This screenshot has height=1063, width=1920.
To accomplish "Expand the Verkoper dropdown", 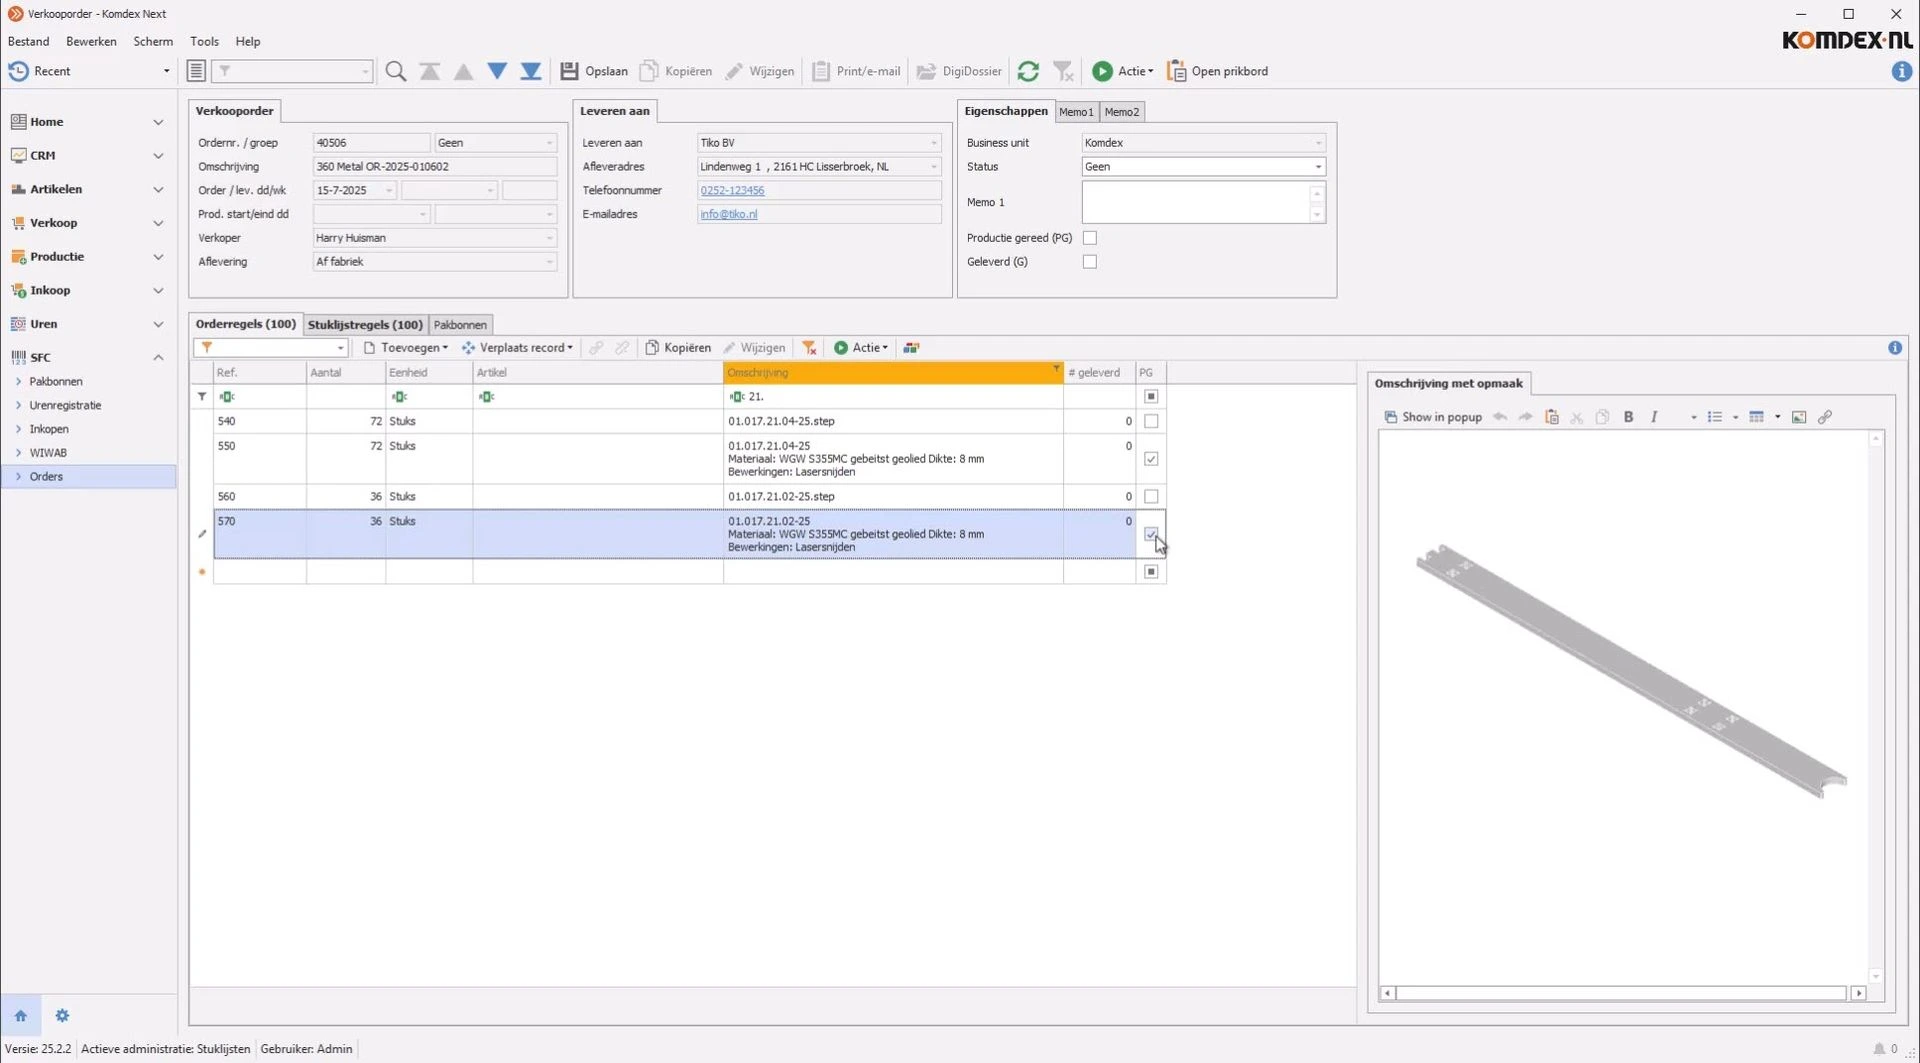I will click(x=549, y=238).
